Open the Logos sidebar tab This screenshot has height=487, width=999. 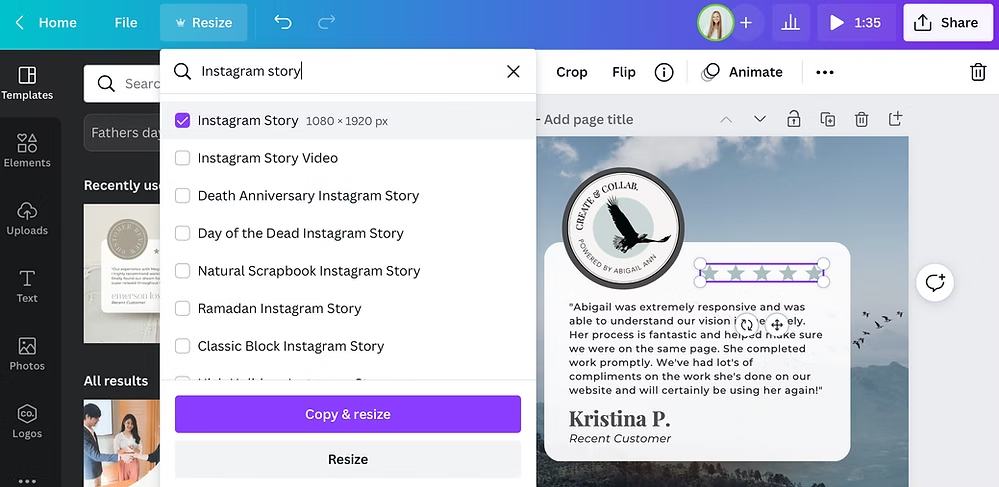[x=27, y=422]
